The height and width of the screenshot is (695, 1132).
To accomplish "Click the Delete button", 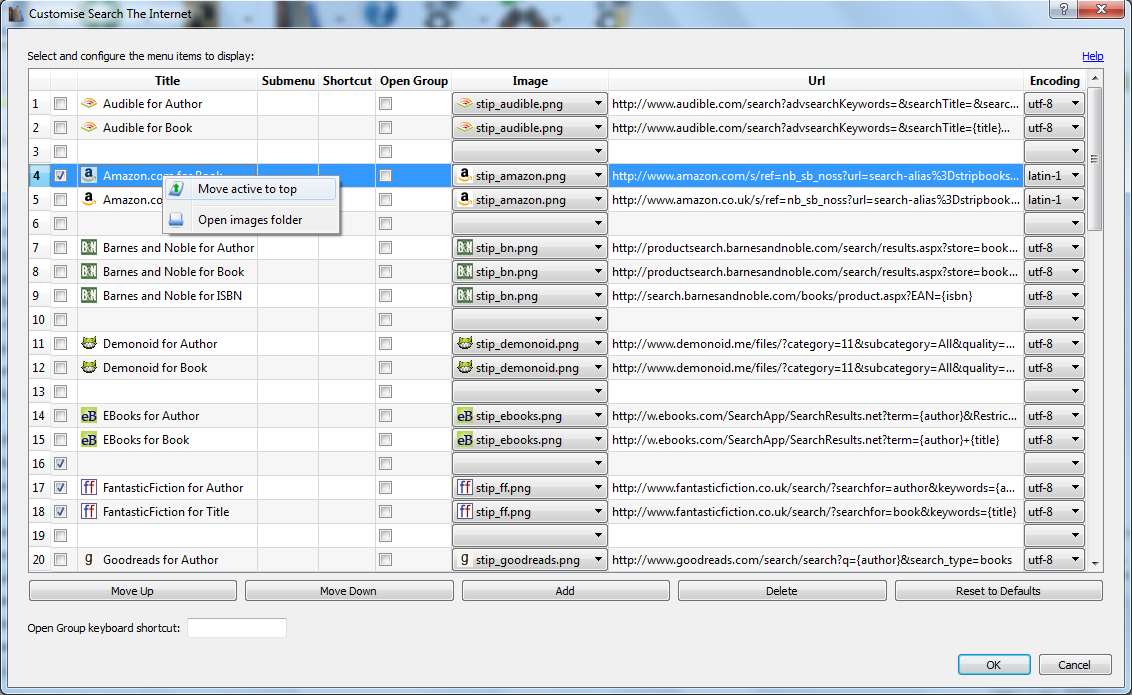I will pyautogui.click(x=782, y=590).
